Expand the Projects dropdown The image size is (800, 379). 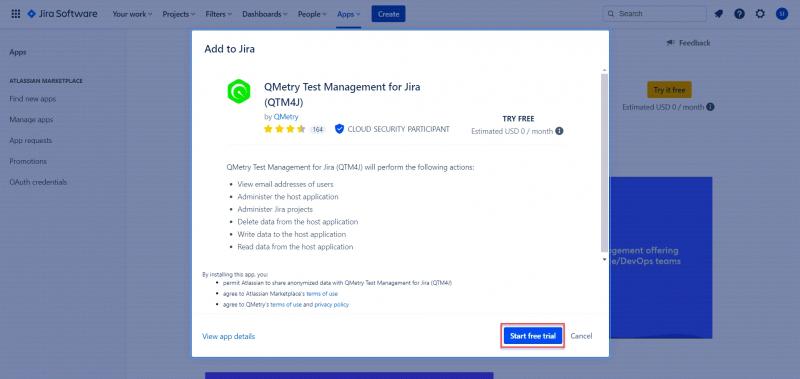click(179, 14)
